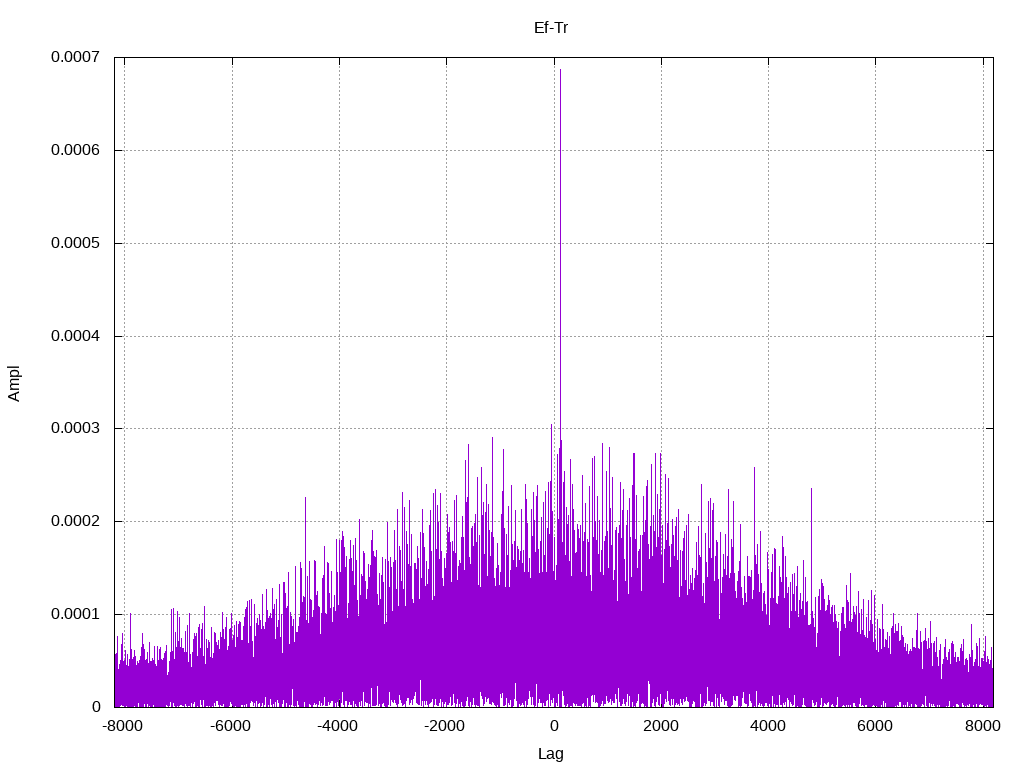The width and height of the screenshot is (1024, 768).
Task: Click the 0.0006 y-axis tick label
Action: coord(76,150)
